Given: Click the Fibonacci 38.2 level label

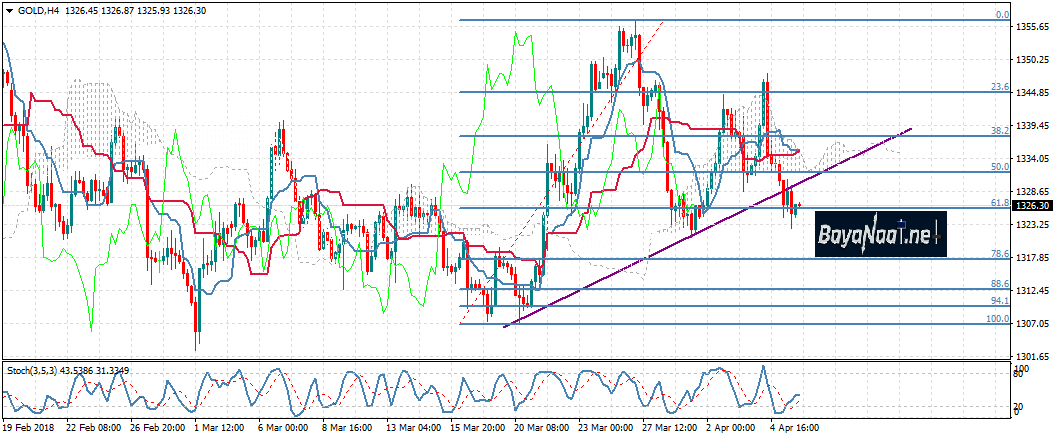Looking at the screenshot, I should pyautogui.click(x=999, y=130).
